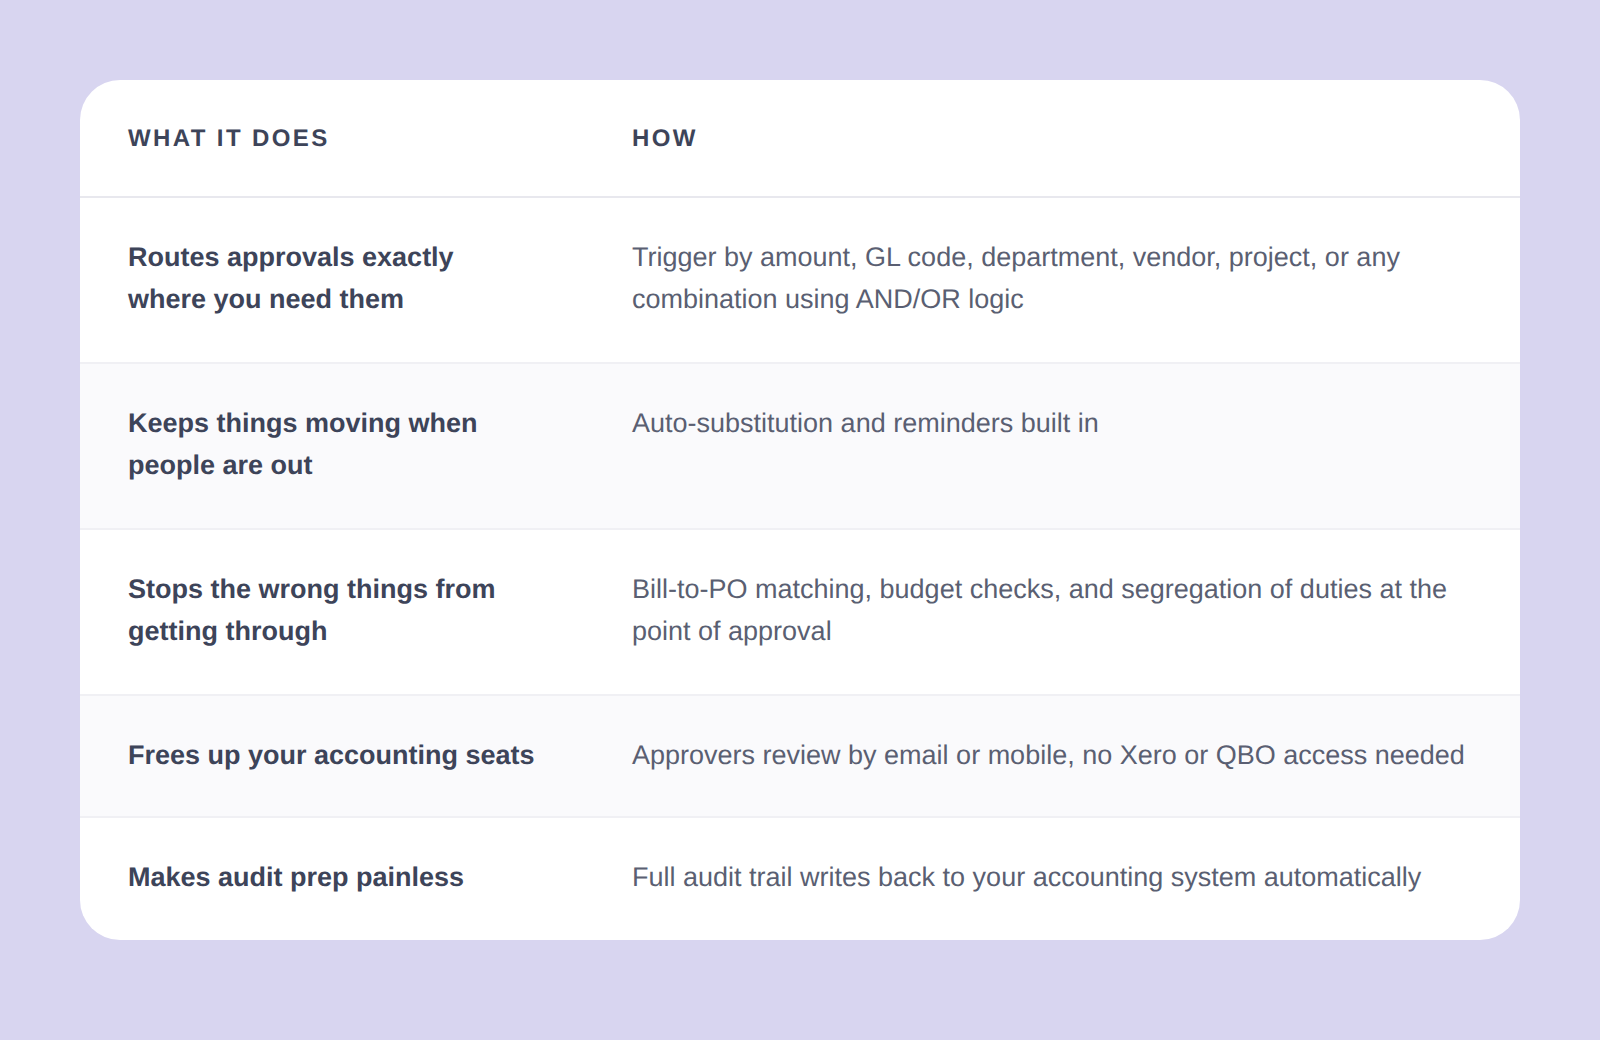The width and height of the screenshot is (1600, 1040).
Task: Select 'Routes approvals exactly where you need them'
Action: click(x=291, y=278)
